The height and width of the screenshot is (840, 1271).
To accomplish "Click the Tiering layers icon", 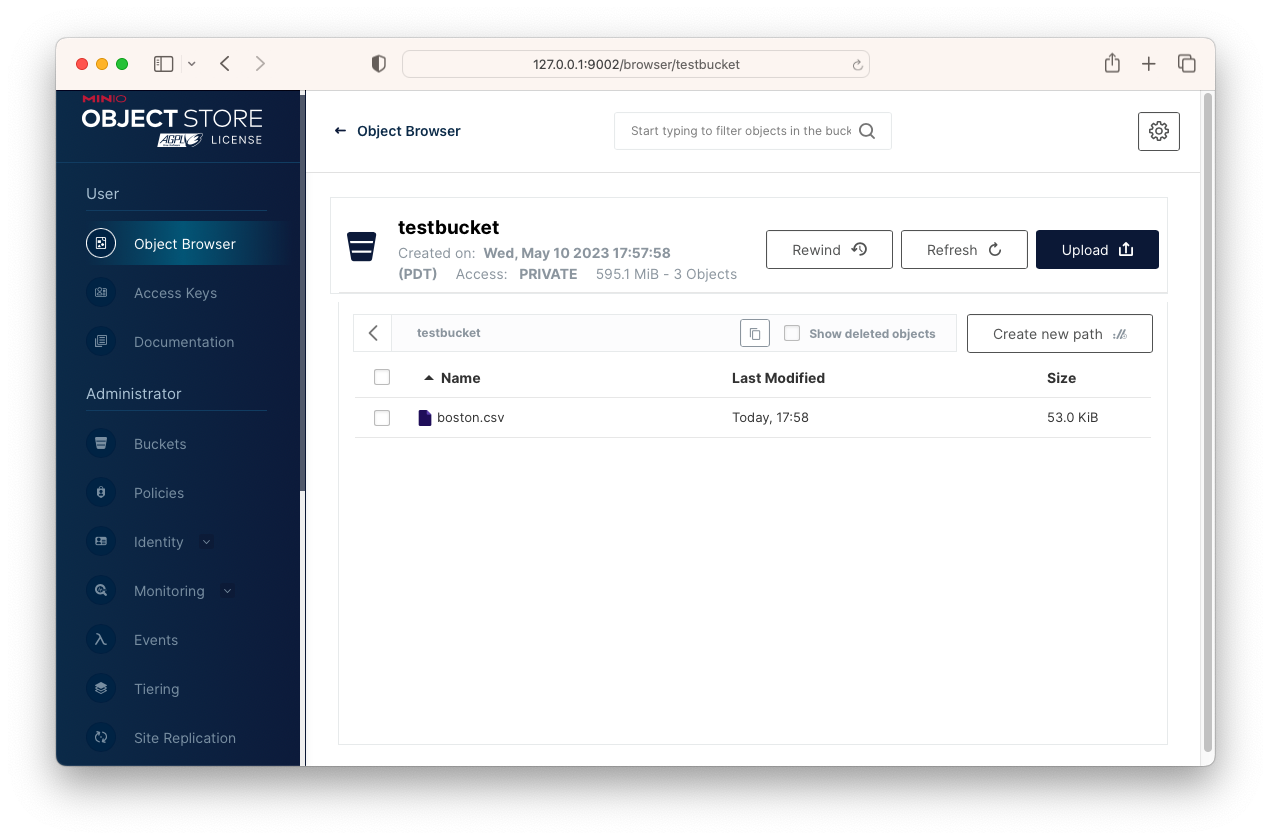I will (x=101, y=689).
